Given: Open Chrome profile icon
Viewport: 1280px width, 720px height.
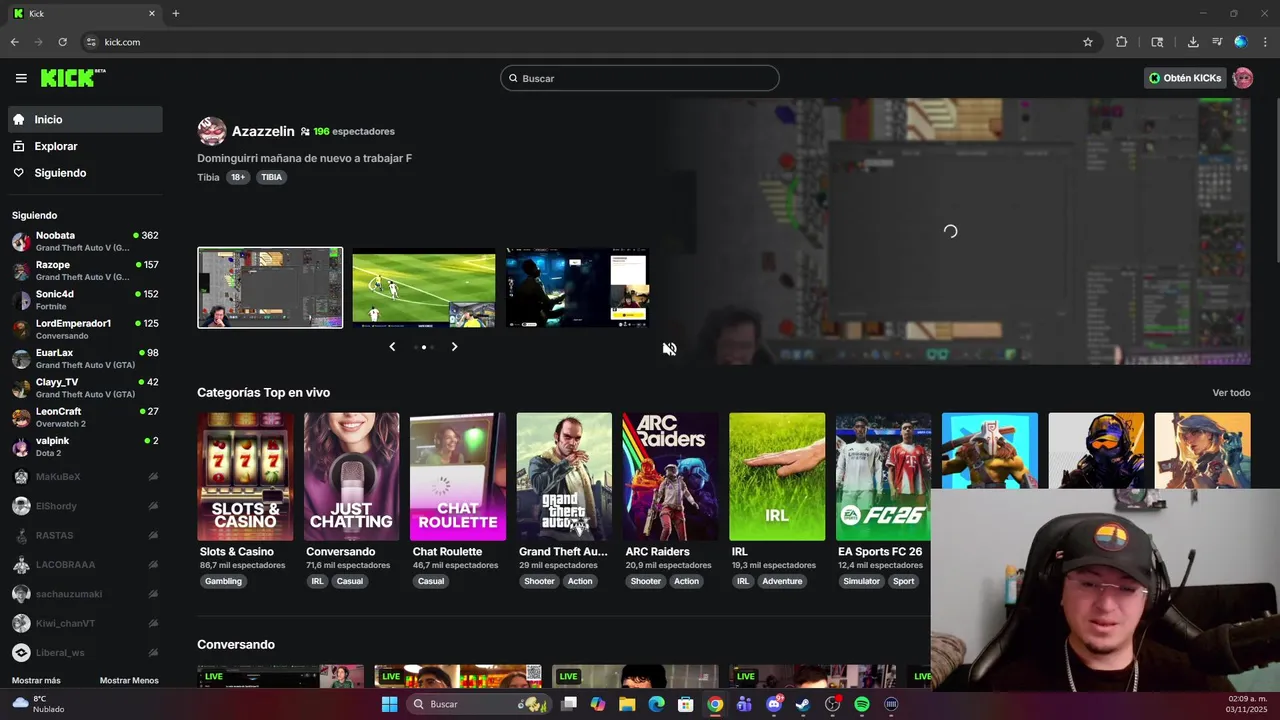Looking at the screenshot, I should tap(1241, 42).
